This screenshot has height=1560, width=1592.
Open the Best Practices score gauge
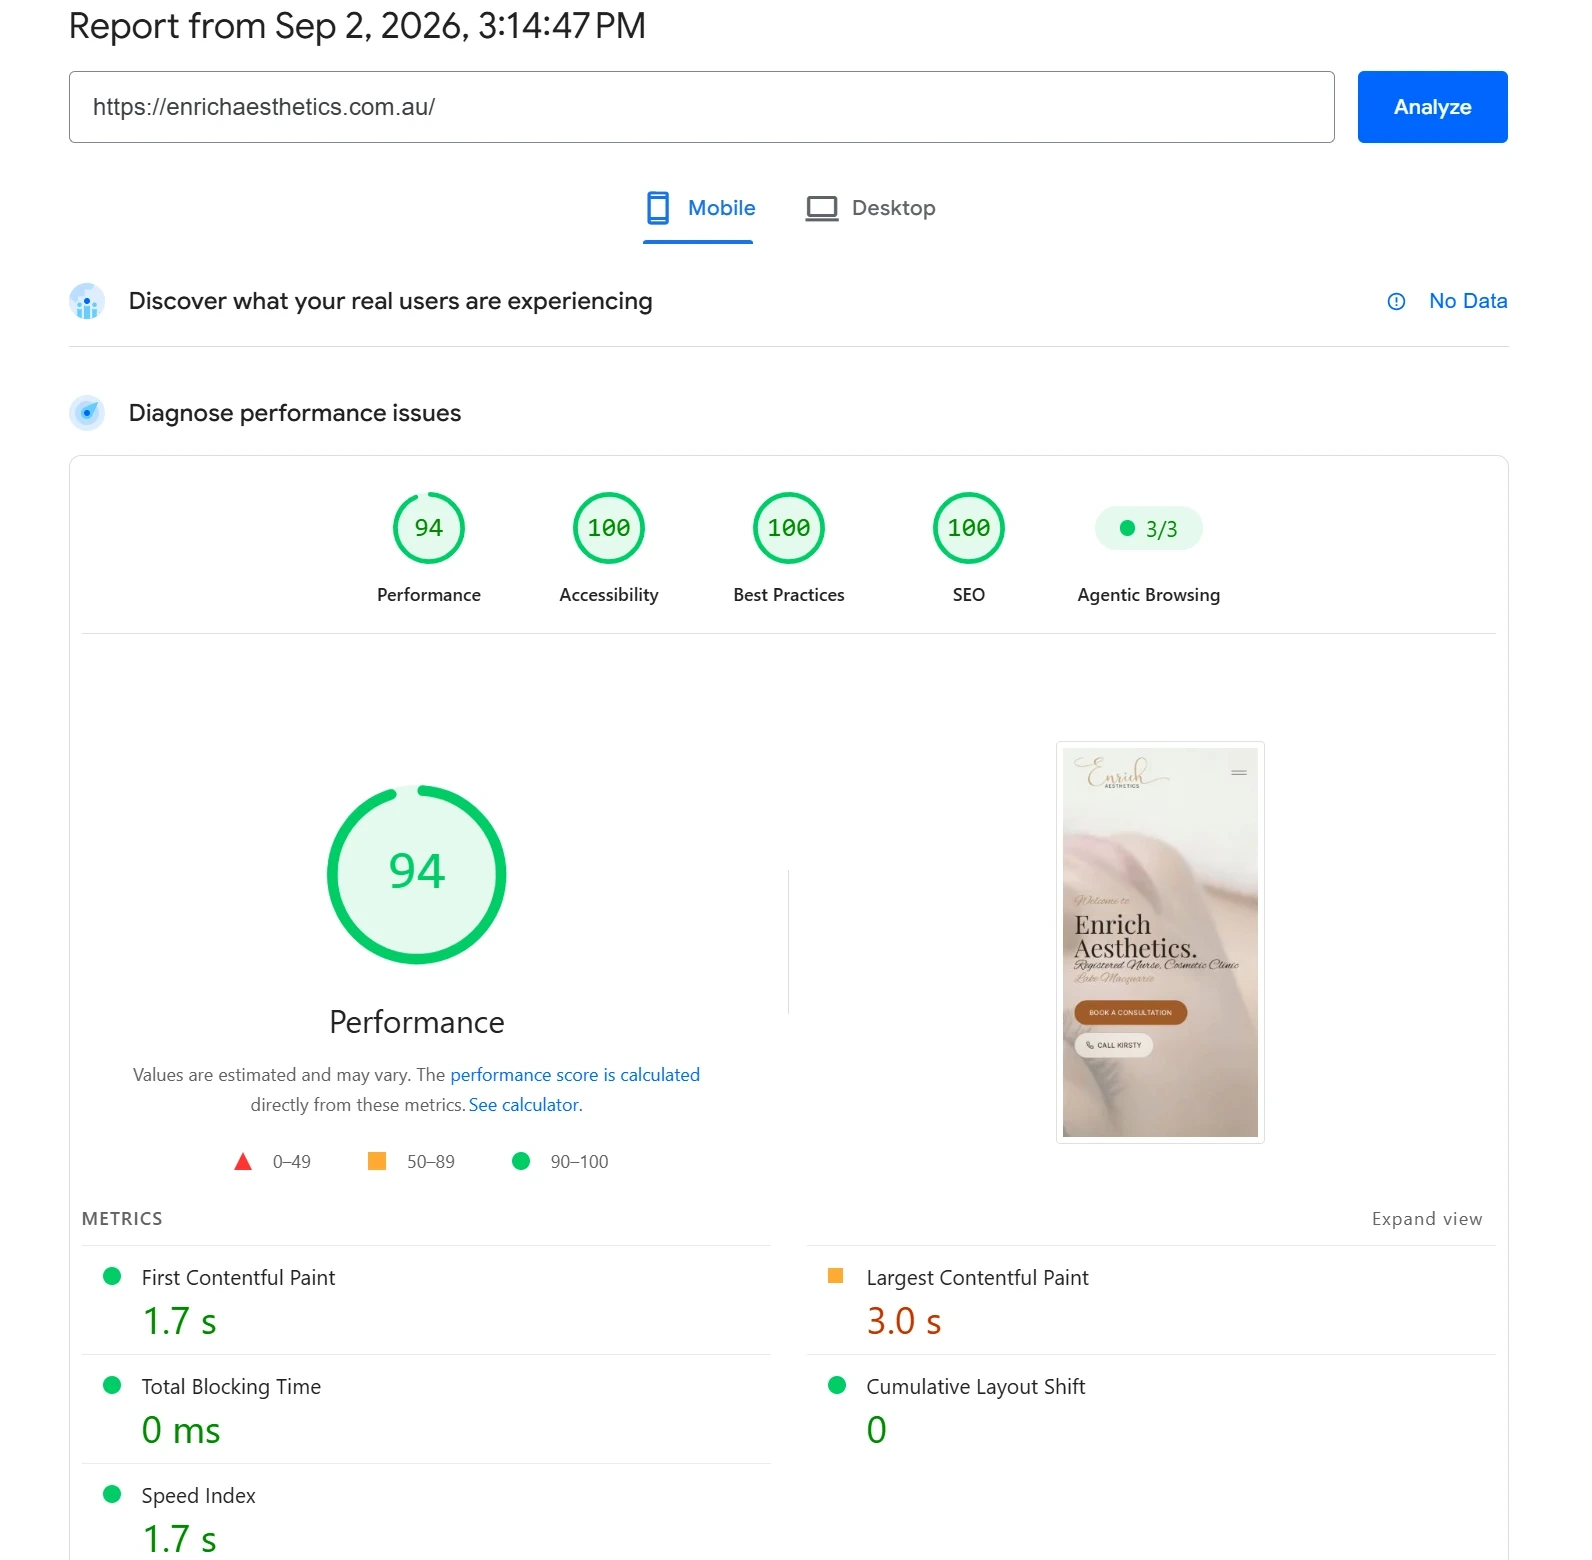pos(789,528)
